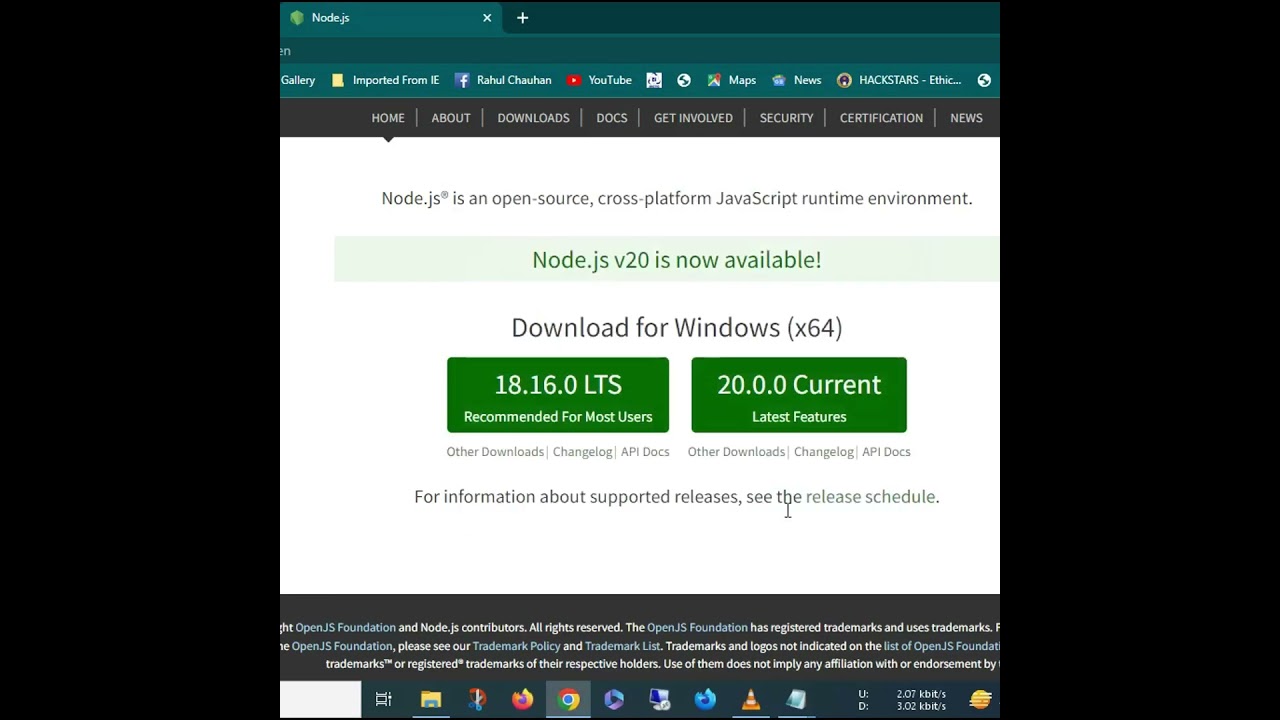Screen dimensions: 1280x720
Task: Open the ABOUT page
Action: [x=451, y=118]
